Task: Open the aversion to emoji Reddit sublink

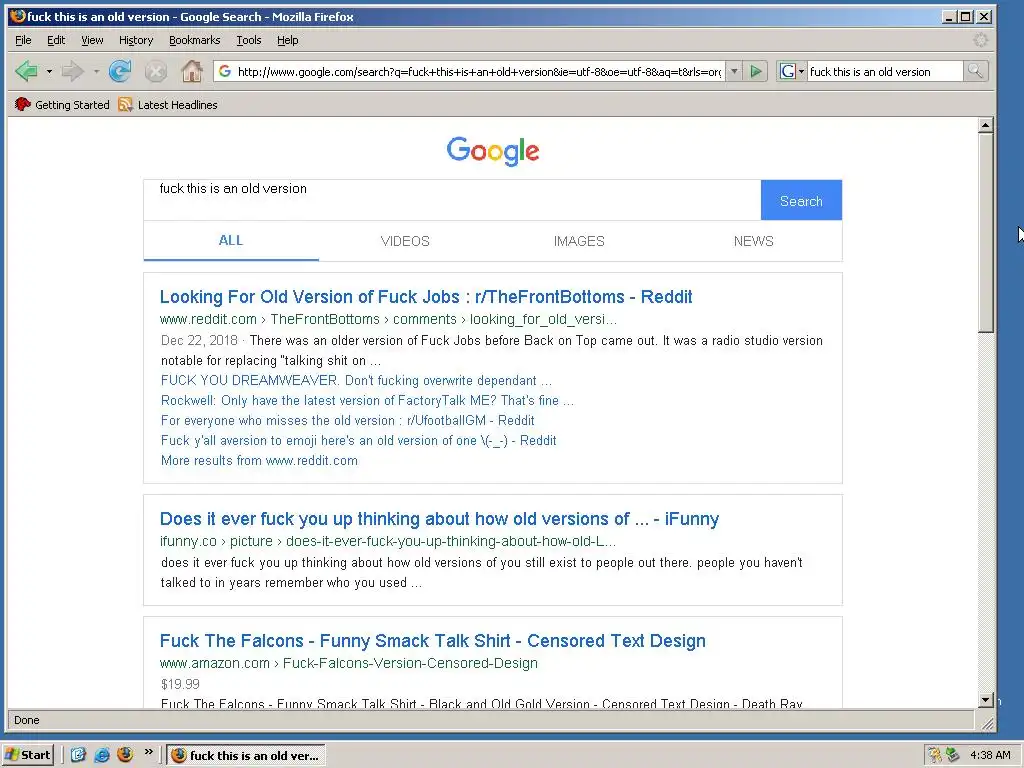Action: click(x=359, y=440)
